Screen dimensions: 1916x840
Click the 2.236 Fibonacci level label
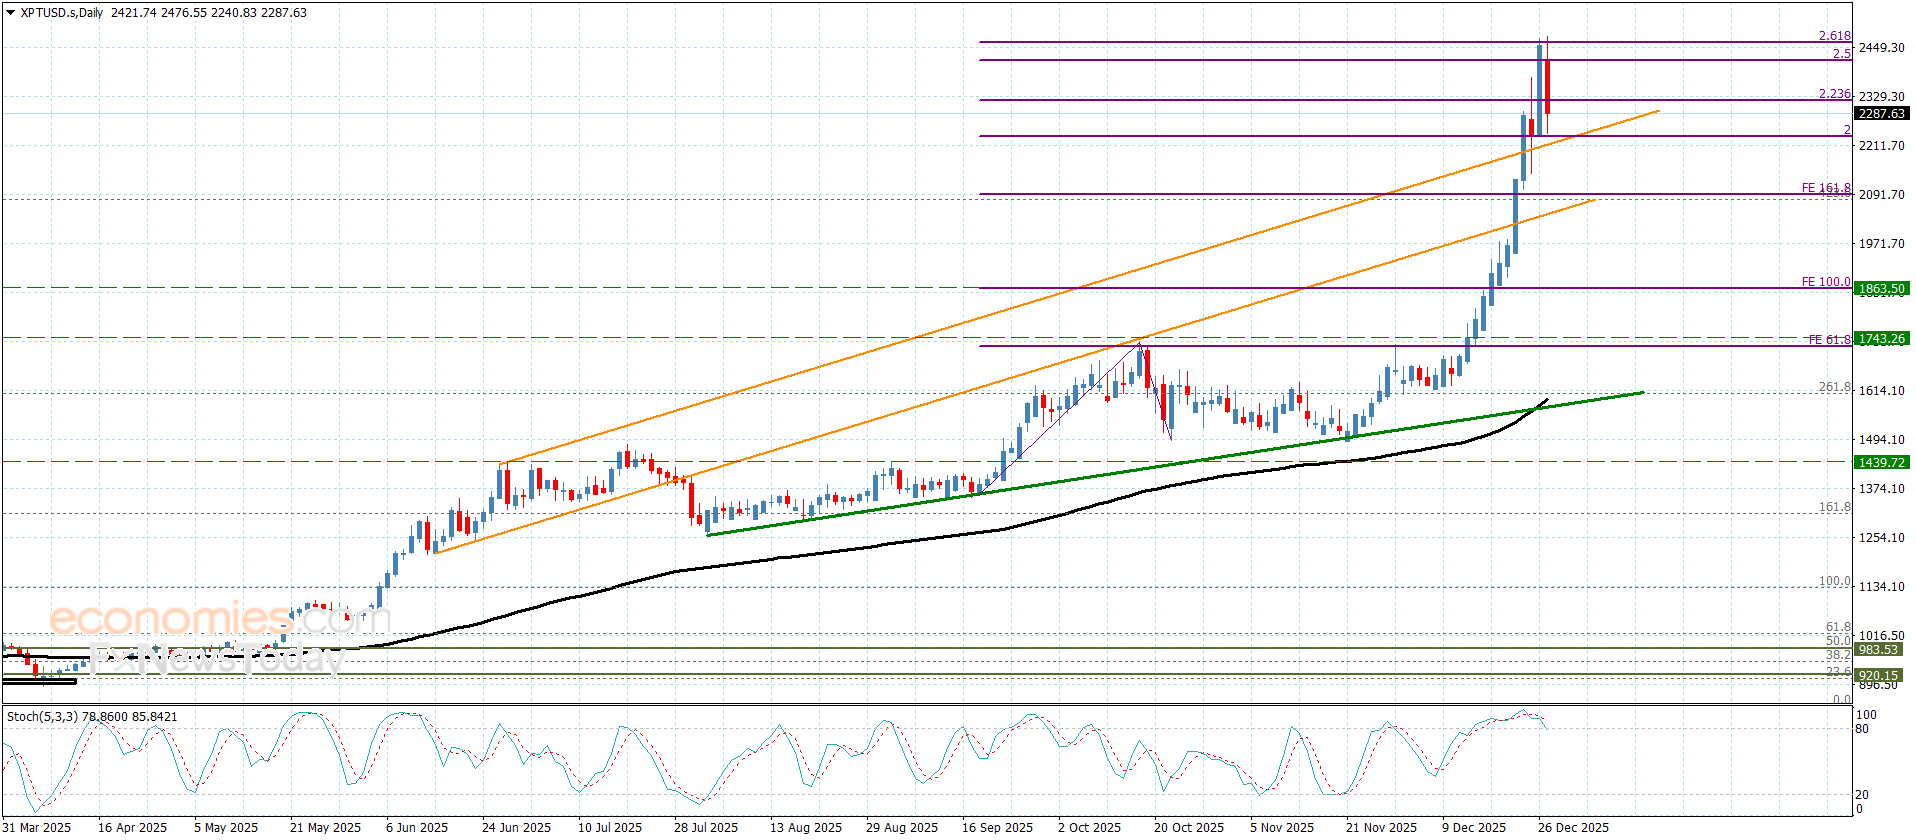(1834, 94)
